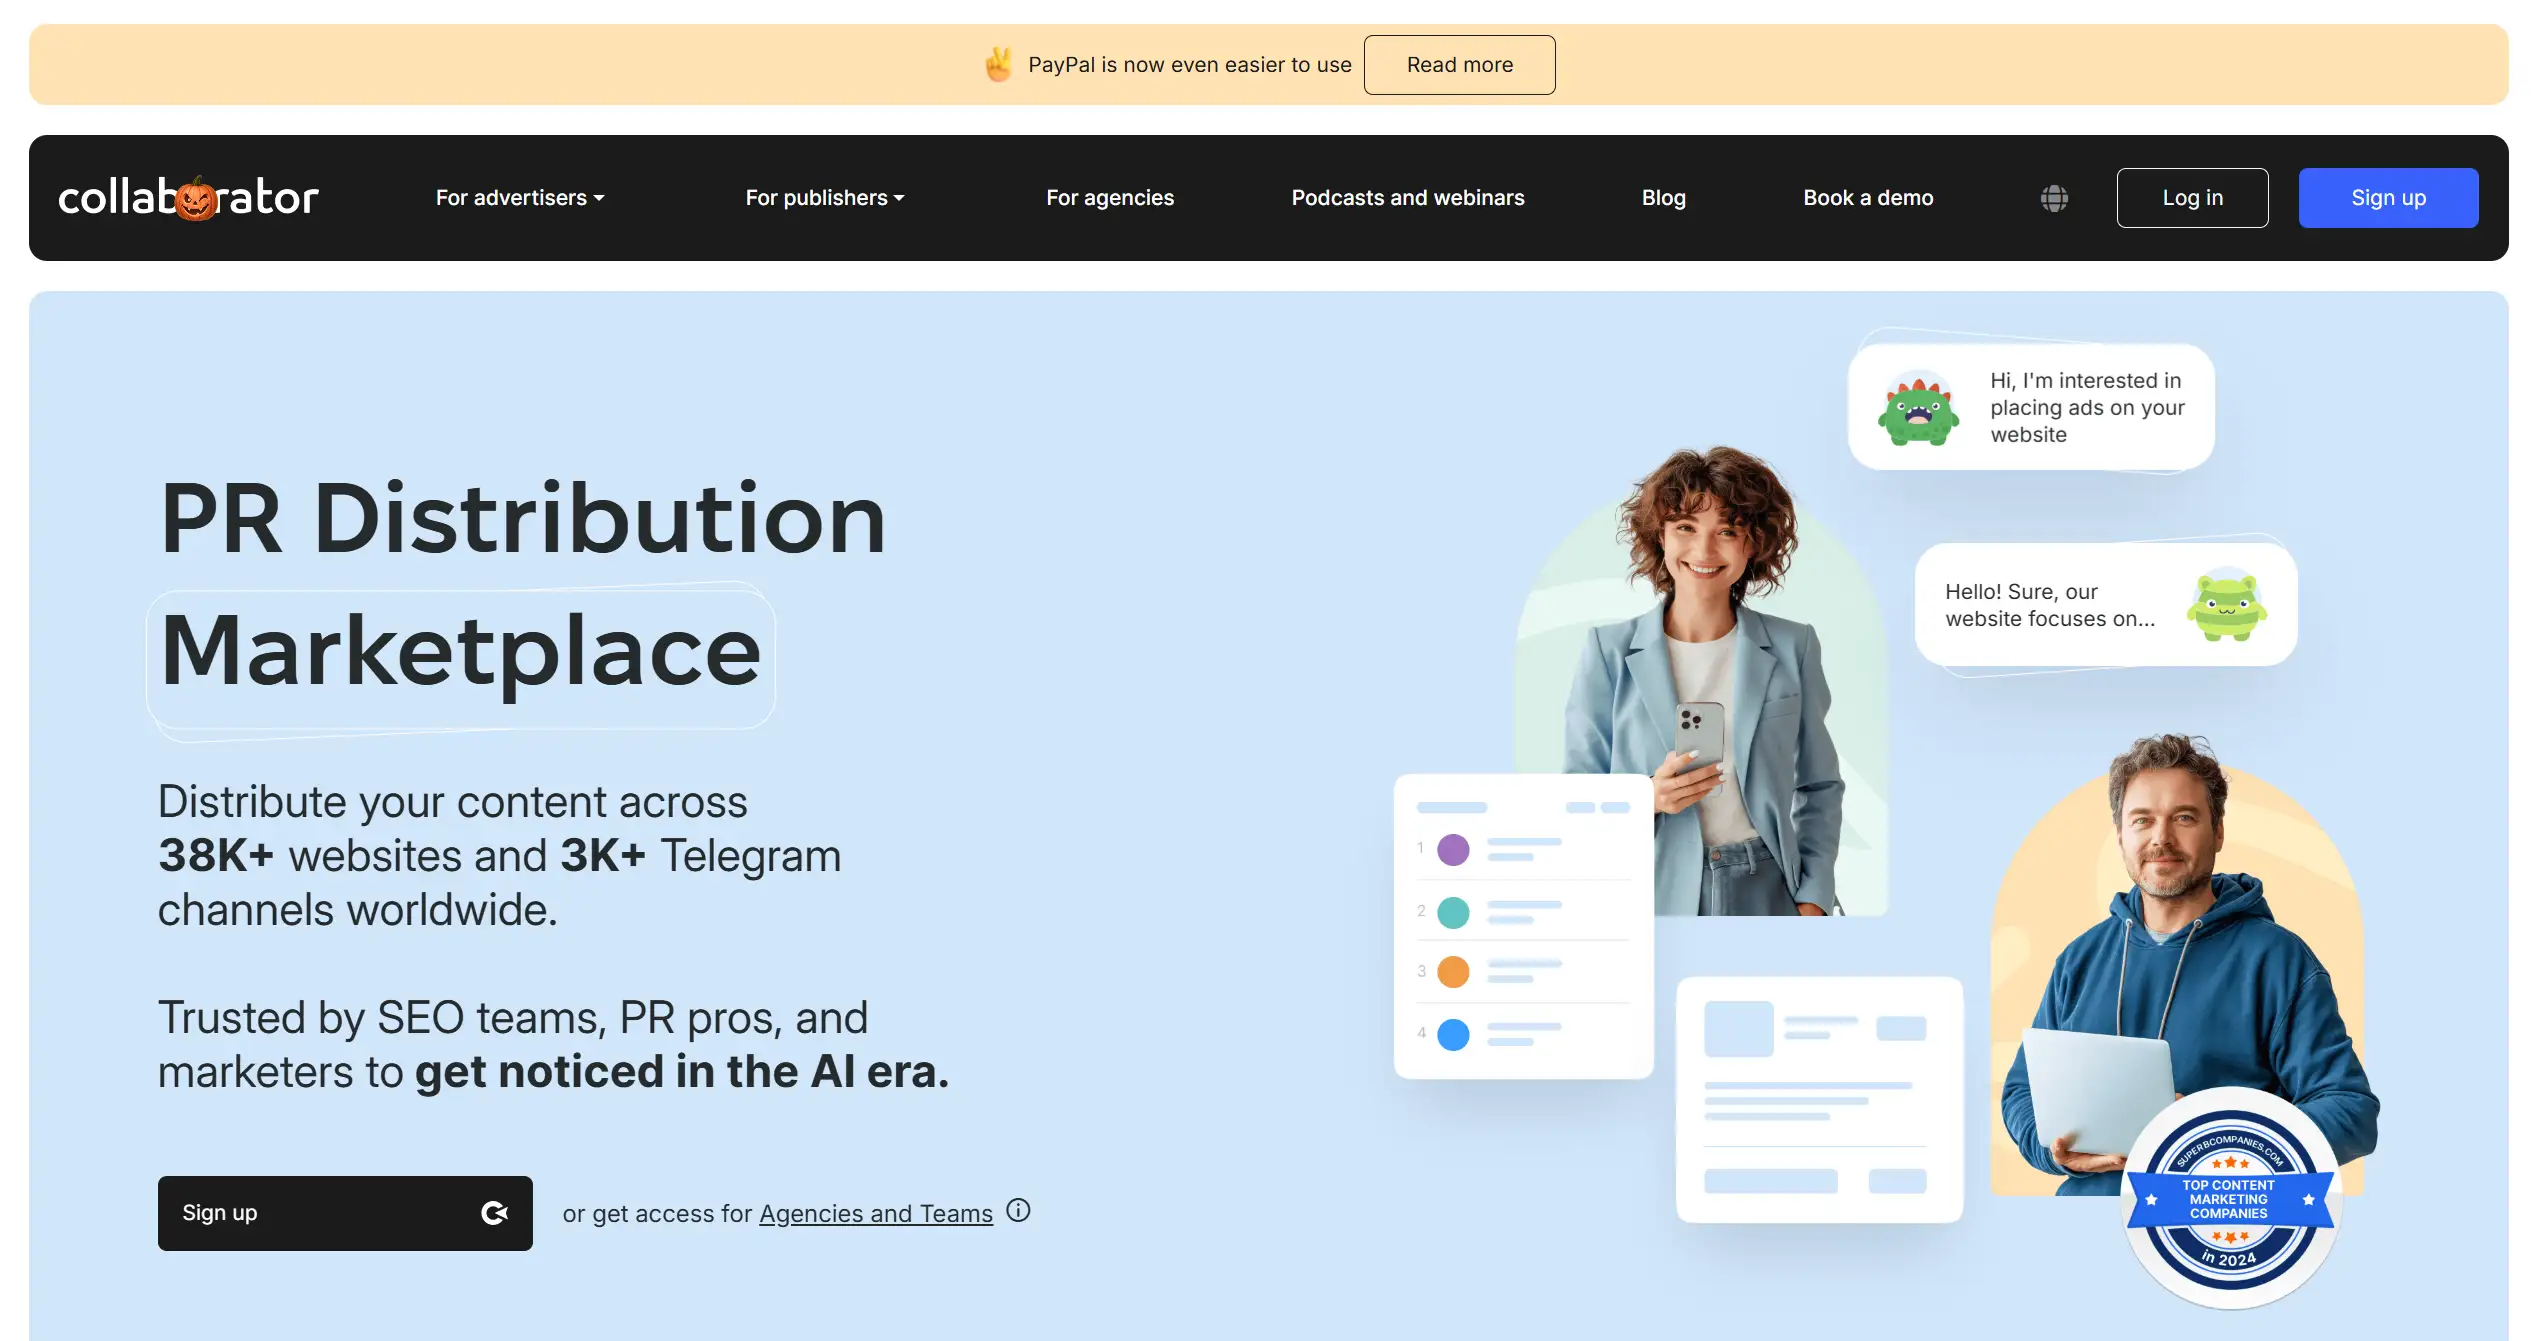Image resolution: width=2537 pixels, height=1341 pixels.
Task: Click the collaborator pumpkin logo
Action: (188, 198)
